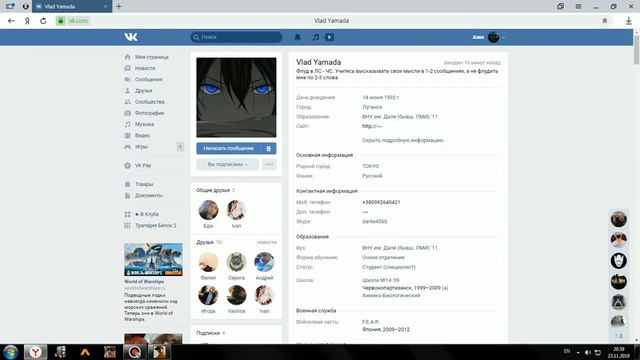Open Видео in left sidebar
This screenshot has width=640, height=360.
click(x=142, y=135)
